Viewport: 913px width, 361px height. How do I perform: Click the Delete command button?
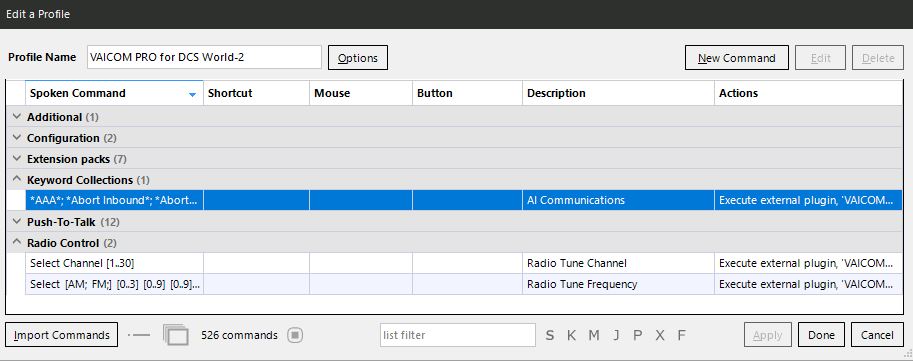click(877, 58)
